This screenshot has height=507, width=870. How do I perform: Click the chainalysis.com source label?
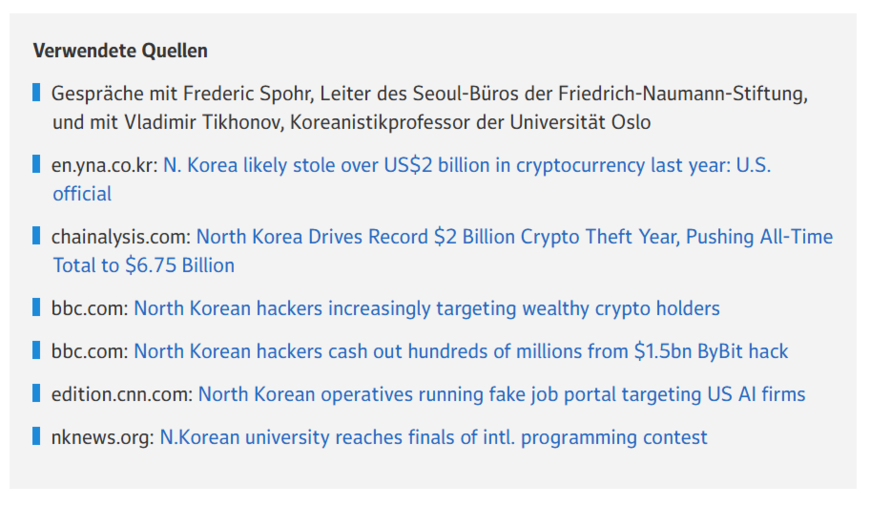click(121, 237)
